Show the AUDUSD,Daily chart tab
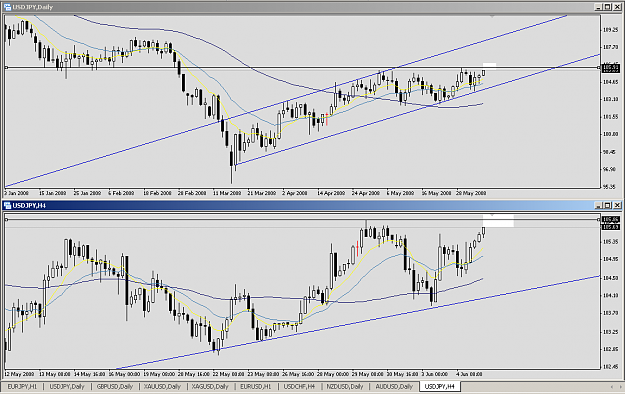This screenshot has height=394, width=625. pyautogui.click(x=394, y=386)
